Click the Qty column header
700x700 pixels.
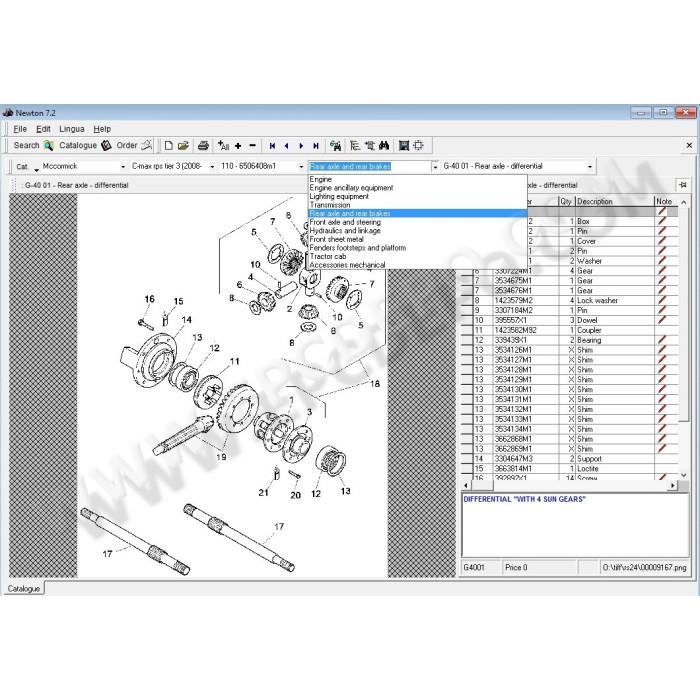tap(566, 201)
